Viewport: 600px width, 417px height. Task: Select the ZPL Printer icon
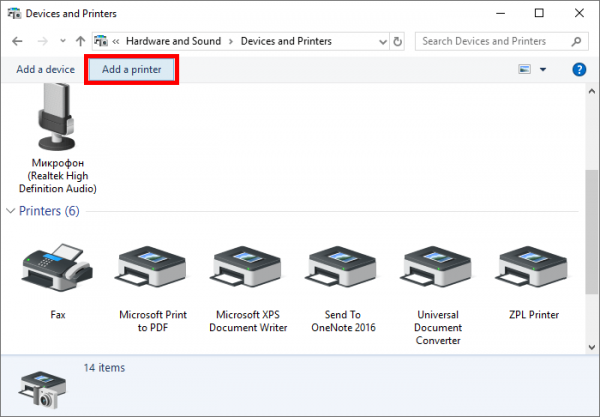(x=533, y=267)
